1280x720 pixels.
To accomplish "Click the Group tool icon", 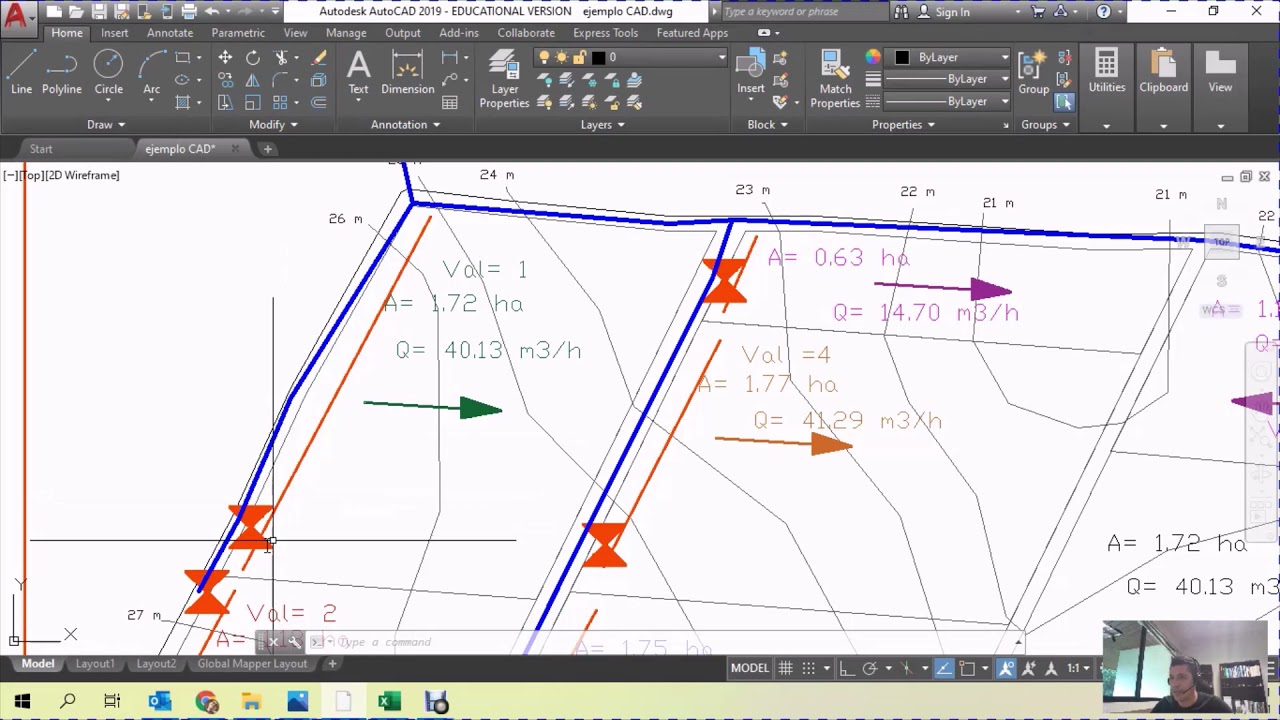I will 1034,73.
